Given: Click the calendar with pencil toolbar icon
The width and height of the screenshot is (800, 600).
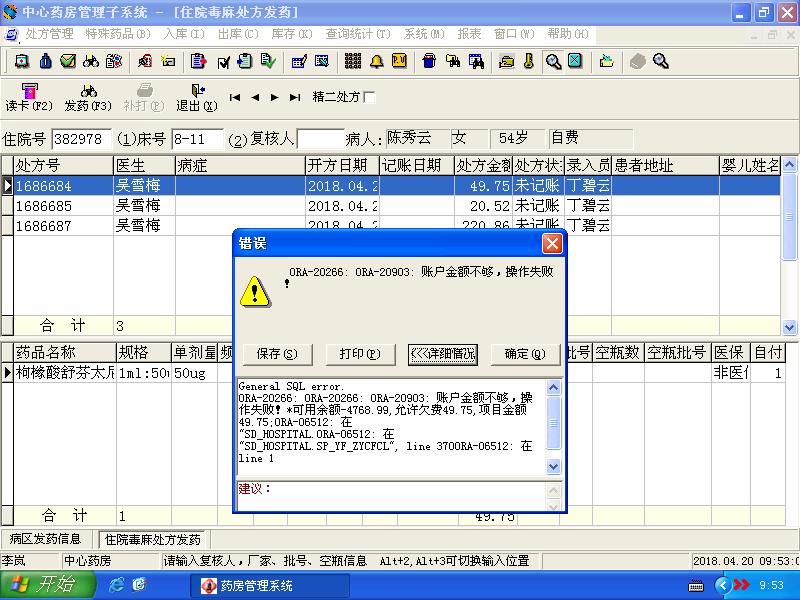Looking at the screenshot, I should 299,61.
